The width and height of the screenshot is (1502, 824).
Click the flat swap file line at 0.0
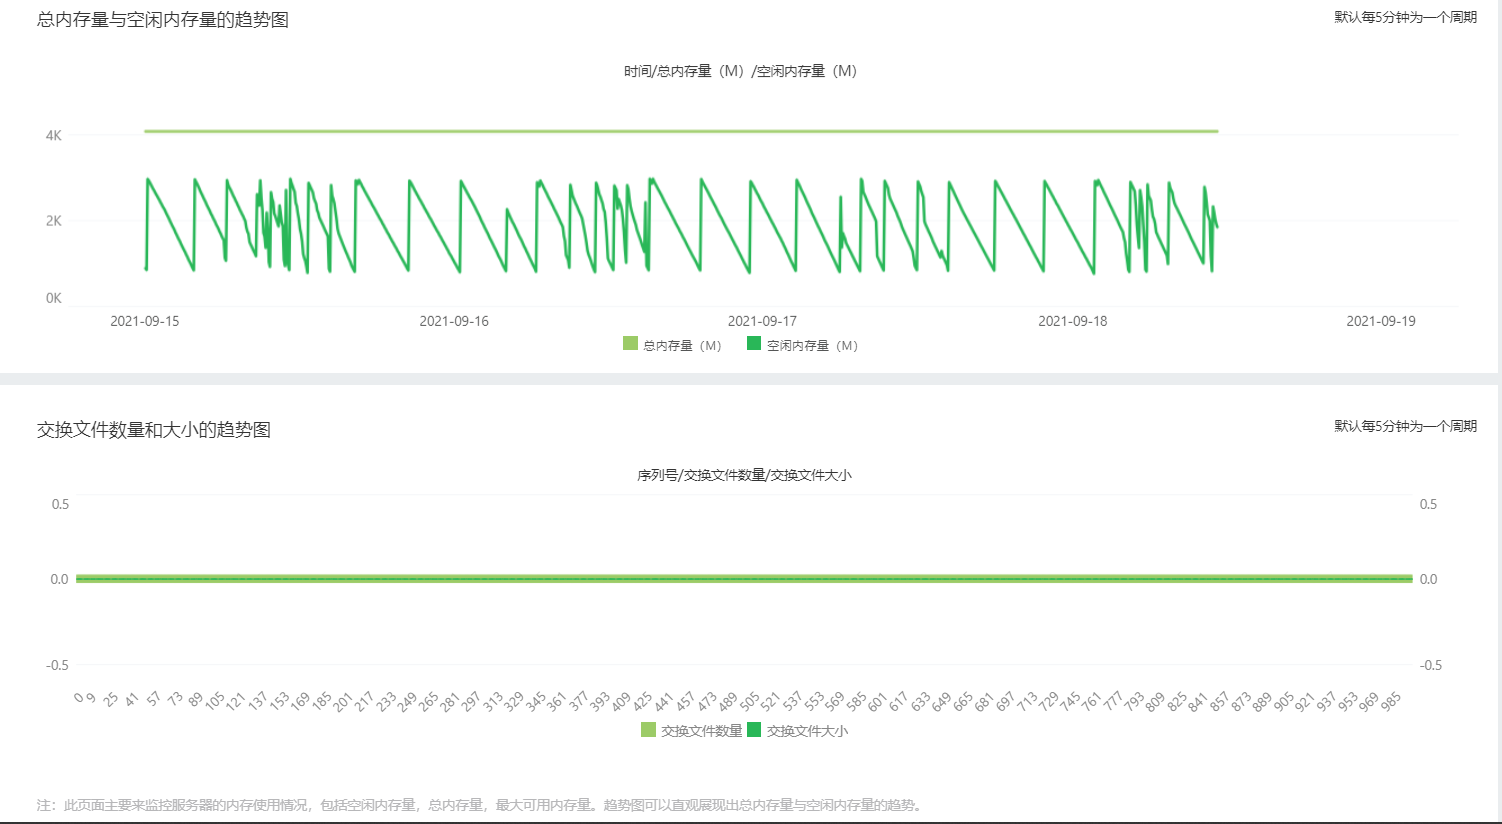[x=744, y=579]
